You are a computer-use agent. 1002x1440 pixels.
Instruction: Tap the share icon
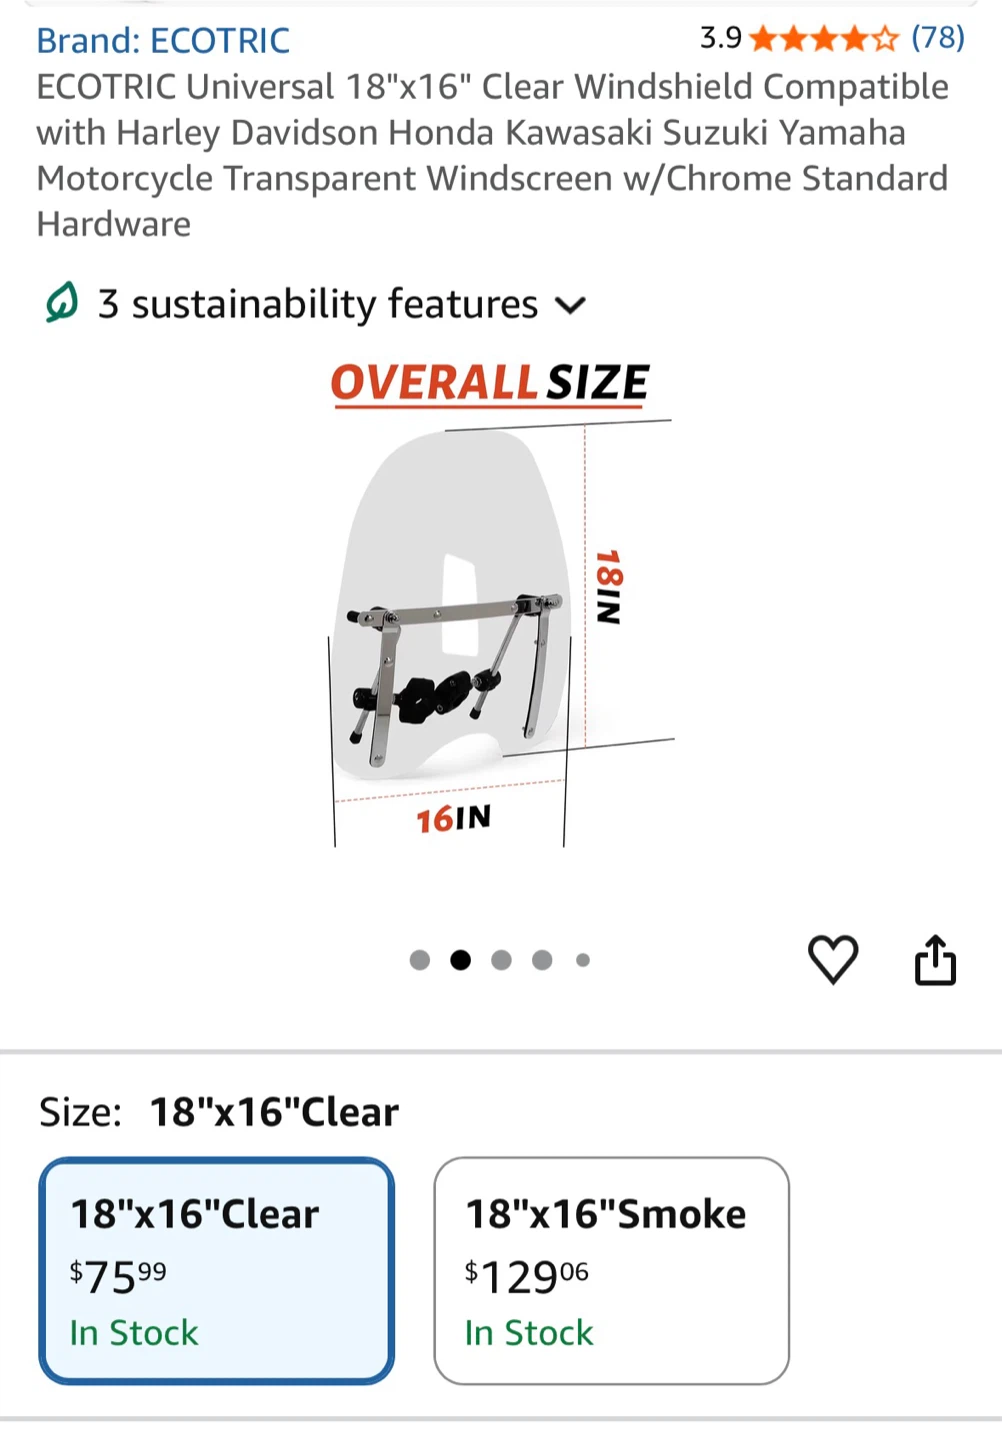coord(936,960)
